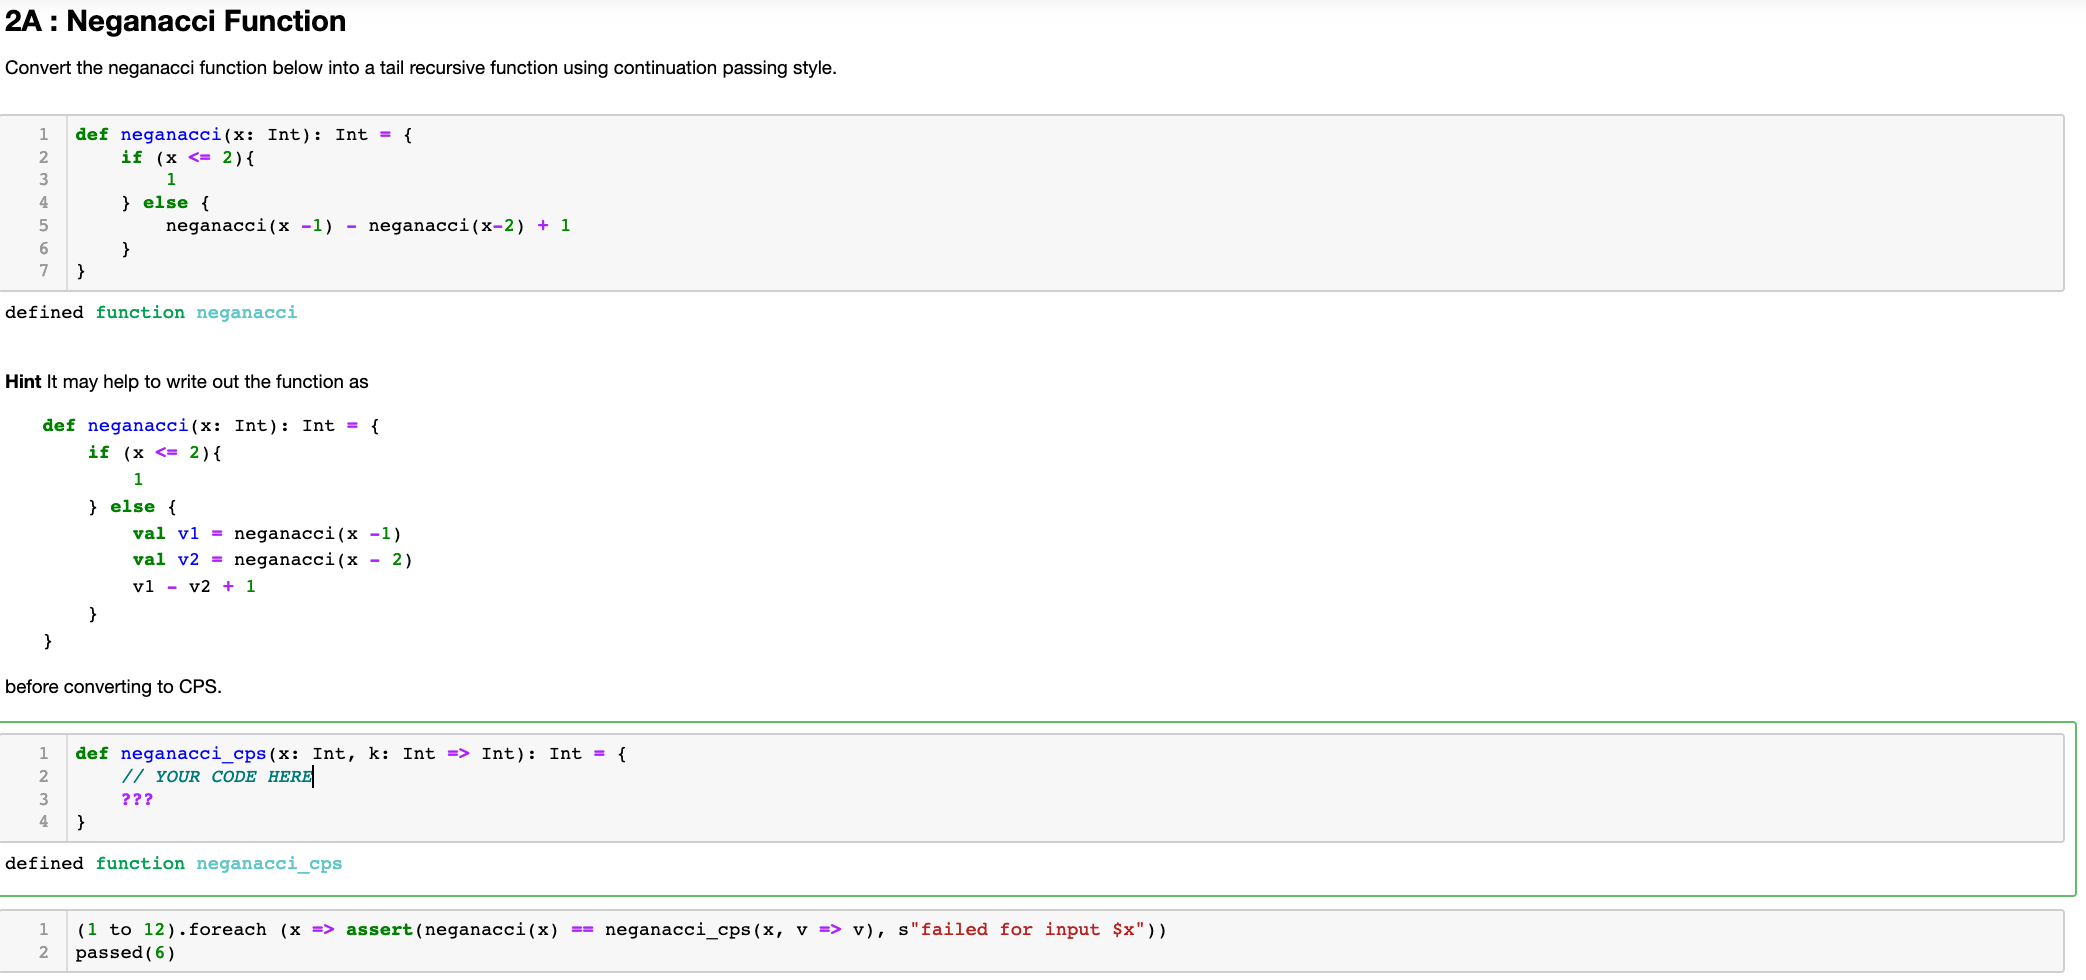Select the "defined function neganacci_cps" output text

tap(174, 863)
